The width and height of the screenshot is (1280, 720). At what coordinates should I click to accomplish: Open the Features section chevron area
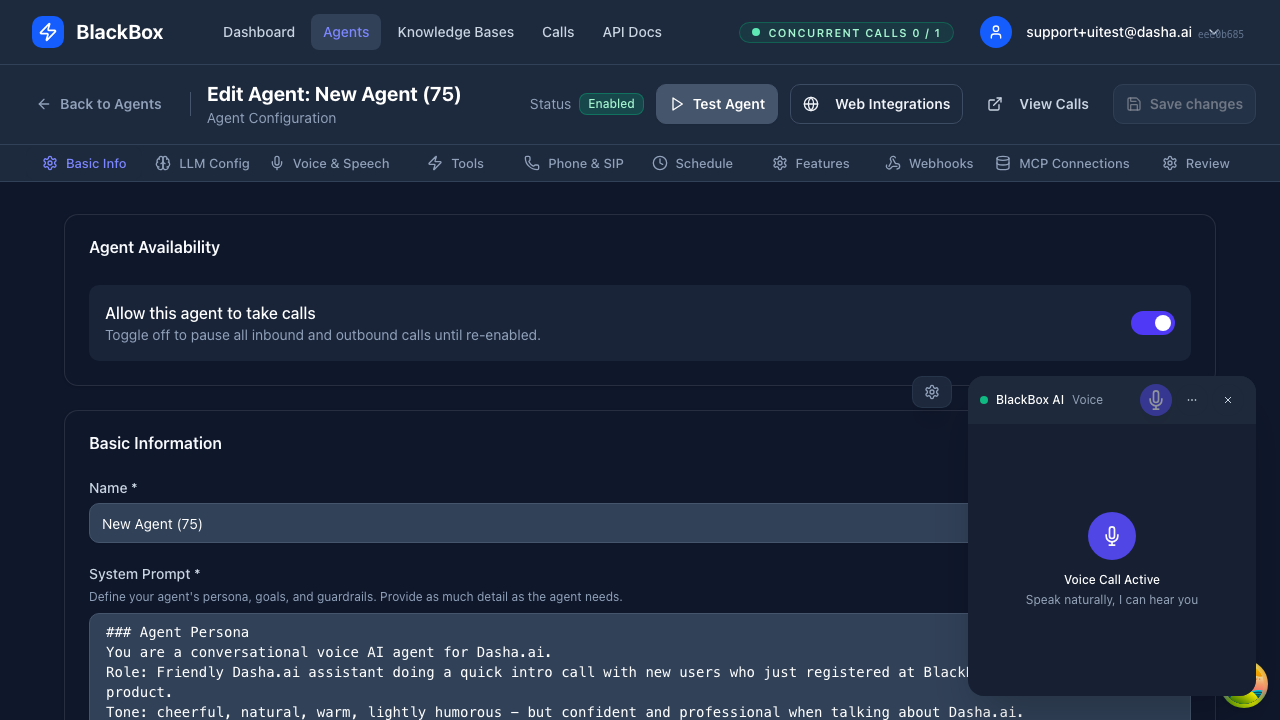811,163
